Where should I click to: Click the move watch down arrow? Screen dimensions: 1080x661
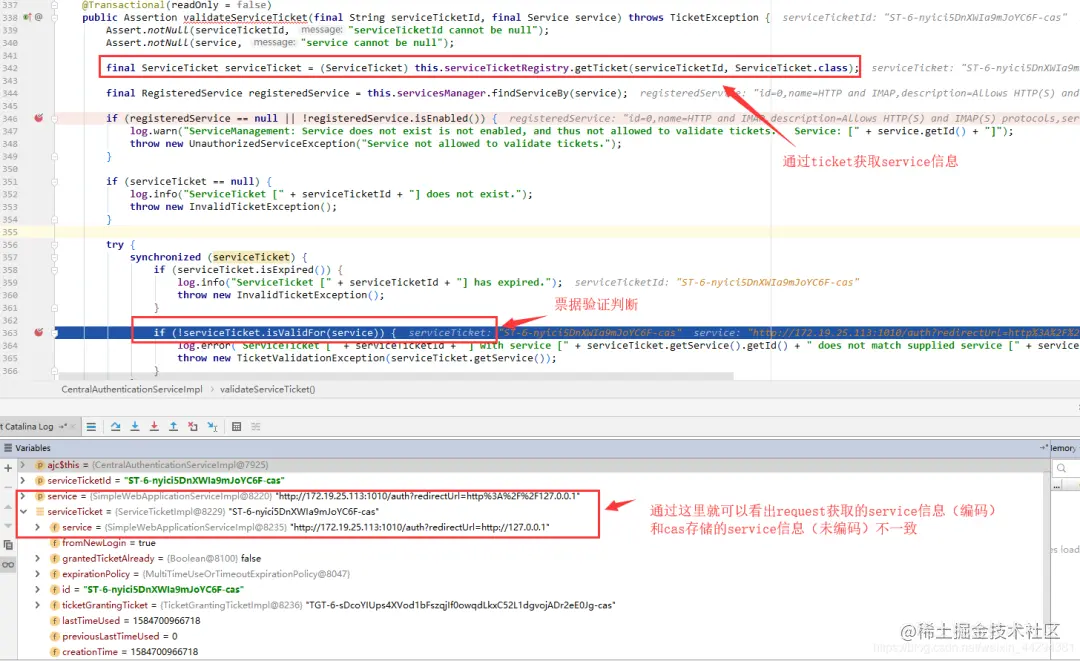[8, 525]
